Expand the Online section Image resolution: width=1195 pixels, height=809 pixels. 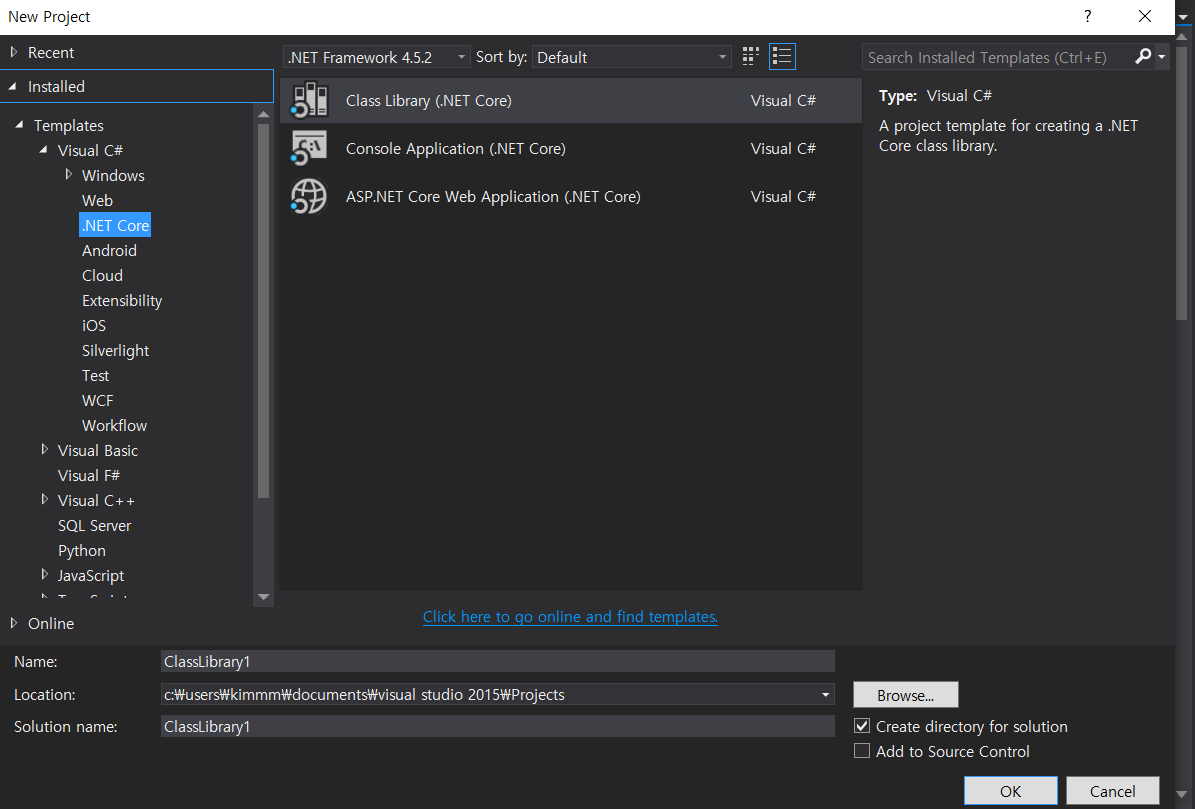(14, 622)
